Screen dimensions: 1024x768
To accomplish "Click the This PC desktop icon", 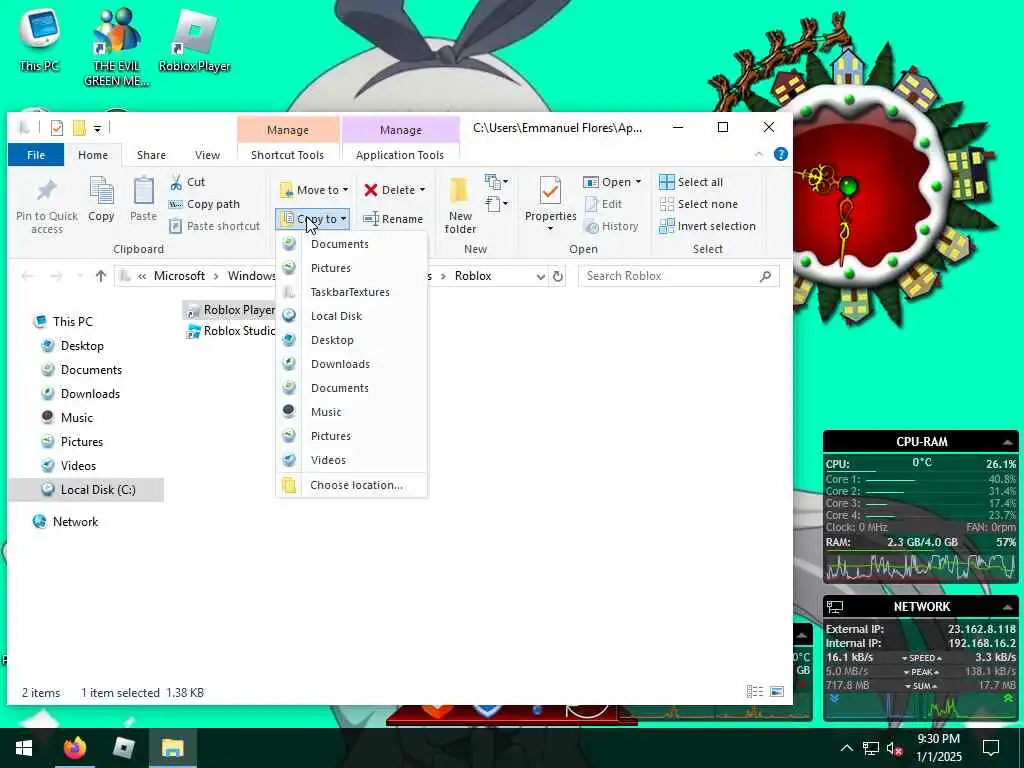I will tap(39, 38).
